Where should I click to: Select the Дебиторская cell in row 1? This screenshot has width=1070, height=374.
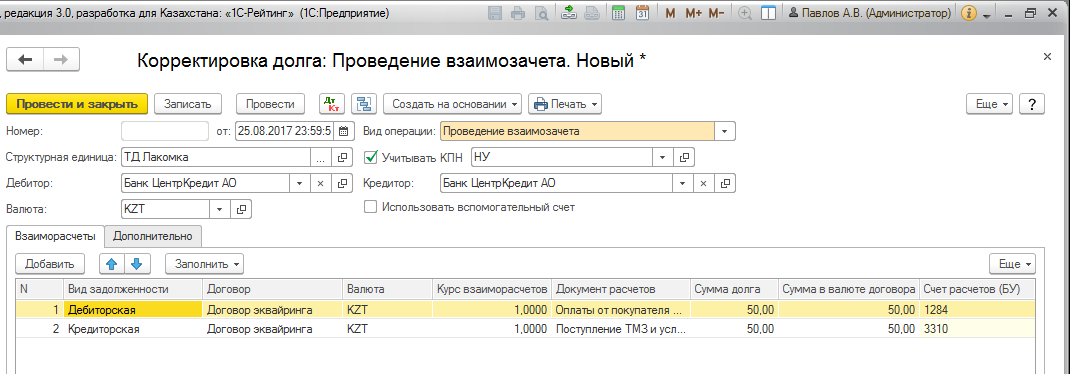(x=133, y=310)
